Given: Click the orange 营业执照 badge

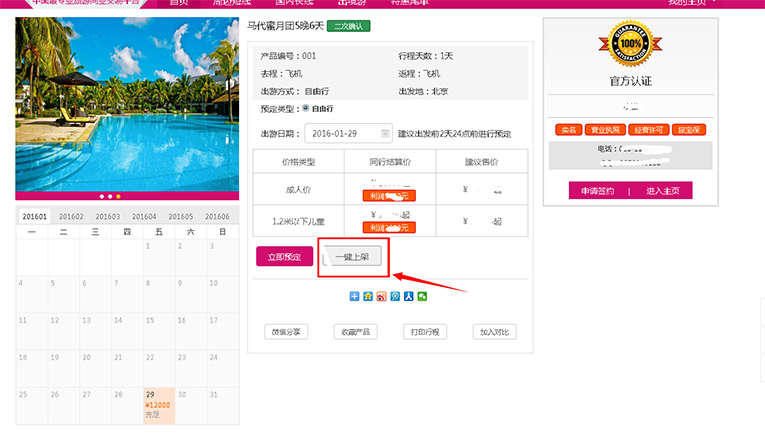Looking at the screenshot, I should [605, 130].
